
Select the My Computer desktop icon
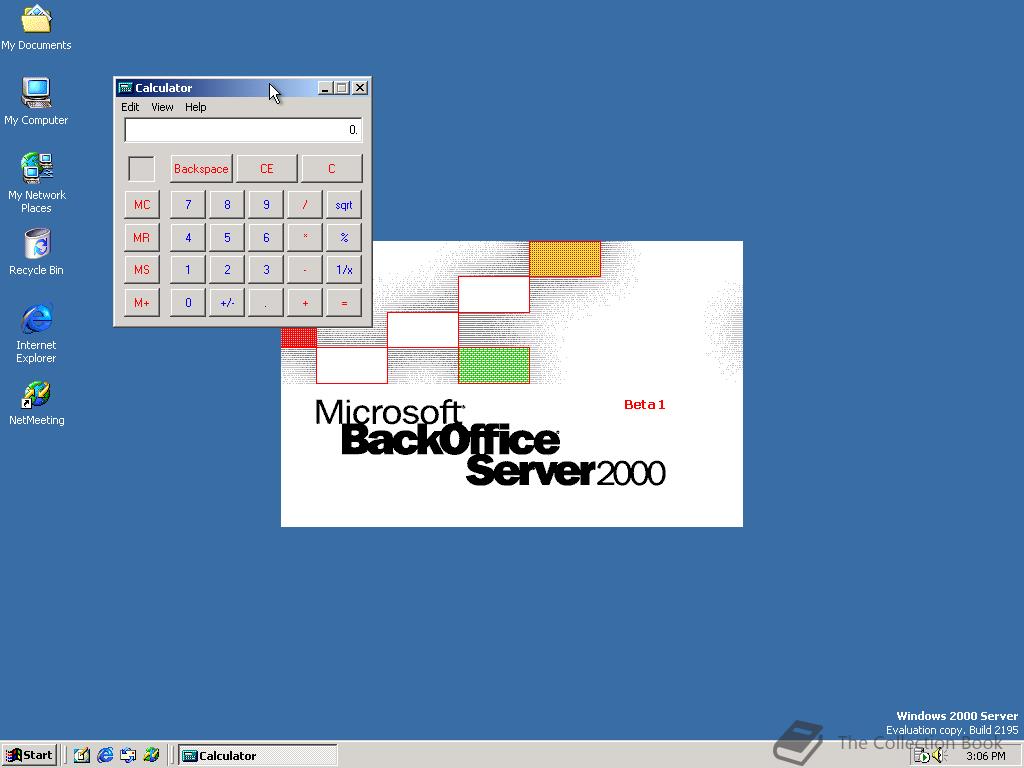(x=36, y=101)
